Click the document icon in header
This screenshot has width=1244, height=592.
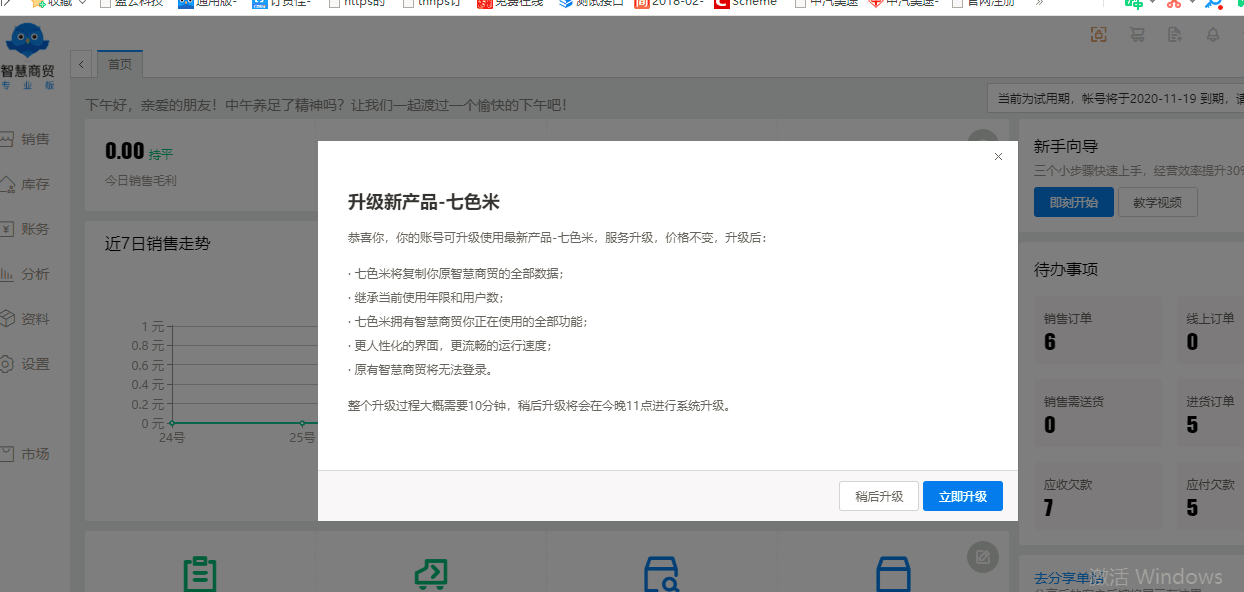1175,35
